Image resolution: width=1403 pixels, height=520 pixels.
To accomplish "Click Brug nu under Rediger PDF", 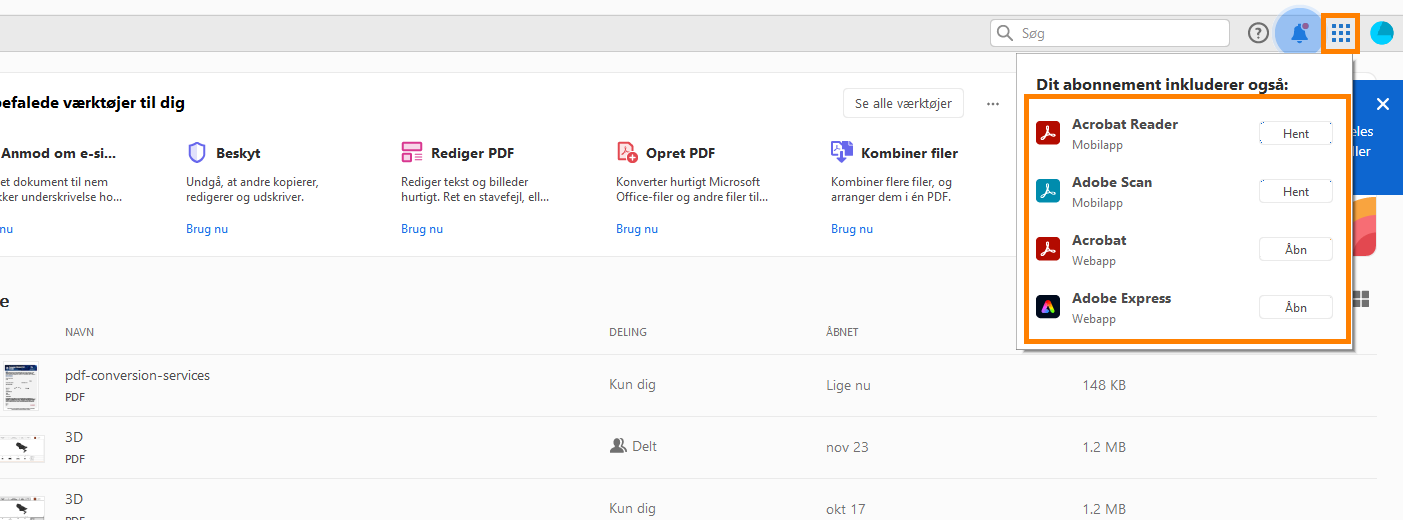I will (422, 229).
